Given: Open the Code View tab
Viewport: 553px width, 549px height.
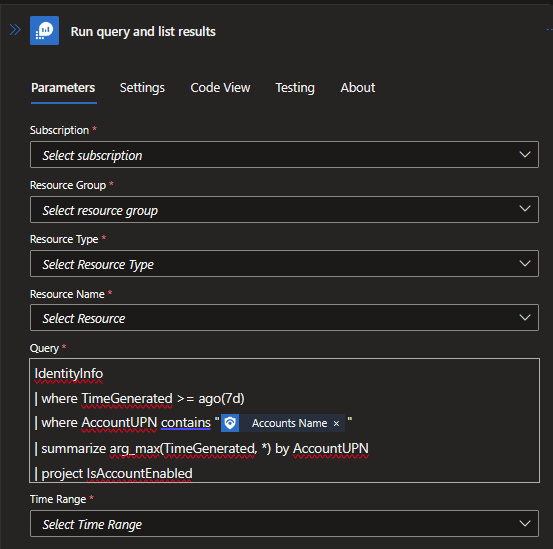Looking at the screenshot, I should coord(220,88).
